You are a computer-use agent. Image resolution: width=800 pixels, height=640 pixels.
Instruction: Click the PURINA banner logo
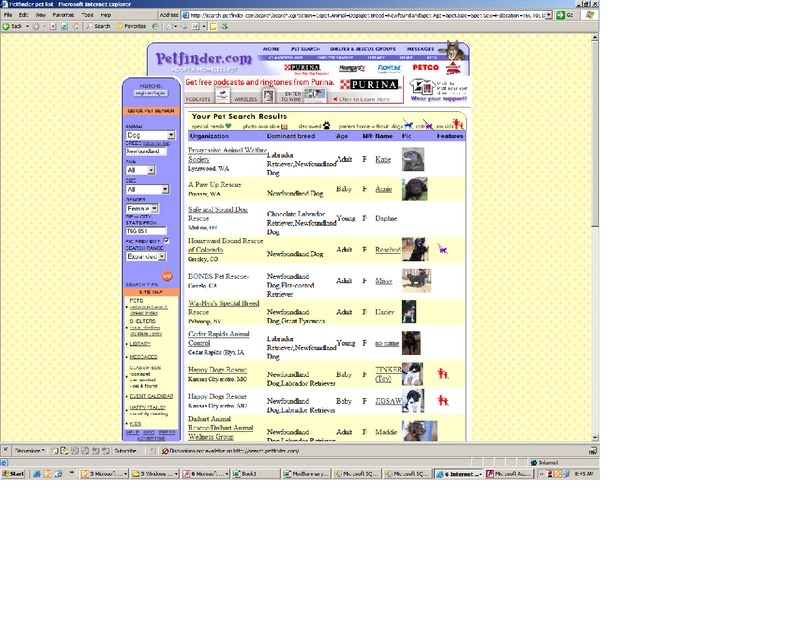tap(372, 85)
